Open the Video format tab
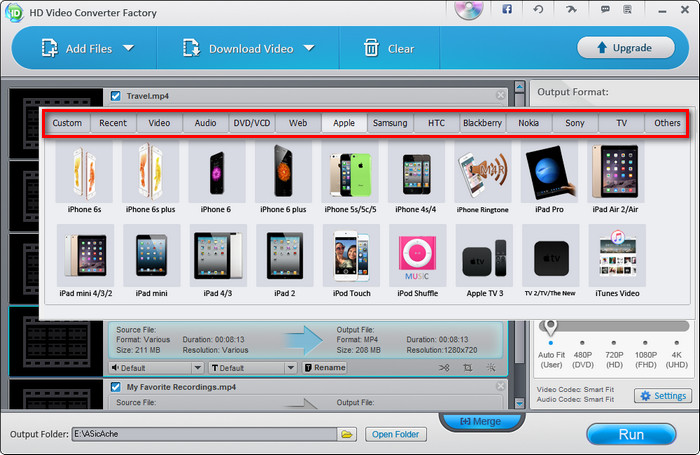This screenshot has width=700, height=455. coord(159,123)
